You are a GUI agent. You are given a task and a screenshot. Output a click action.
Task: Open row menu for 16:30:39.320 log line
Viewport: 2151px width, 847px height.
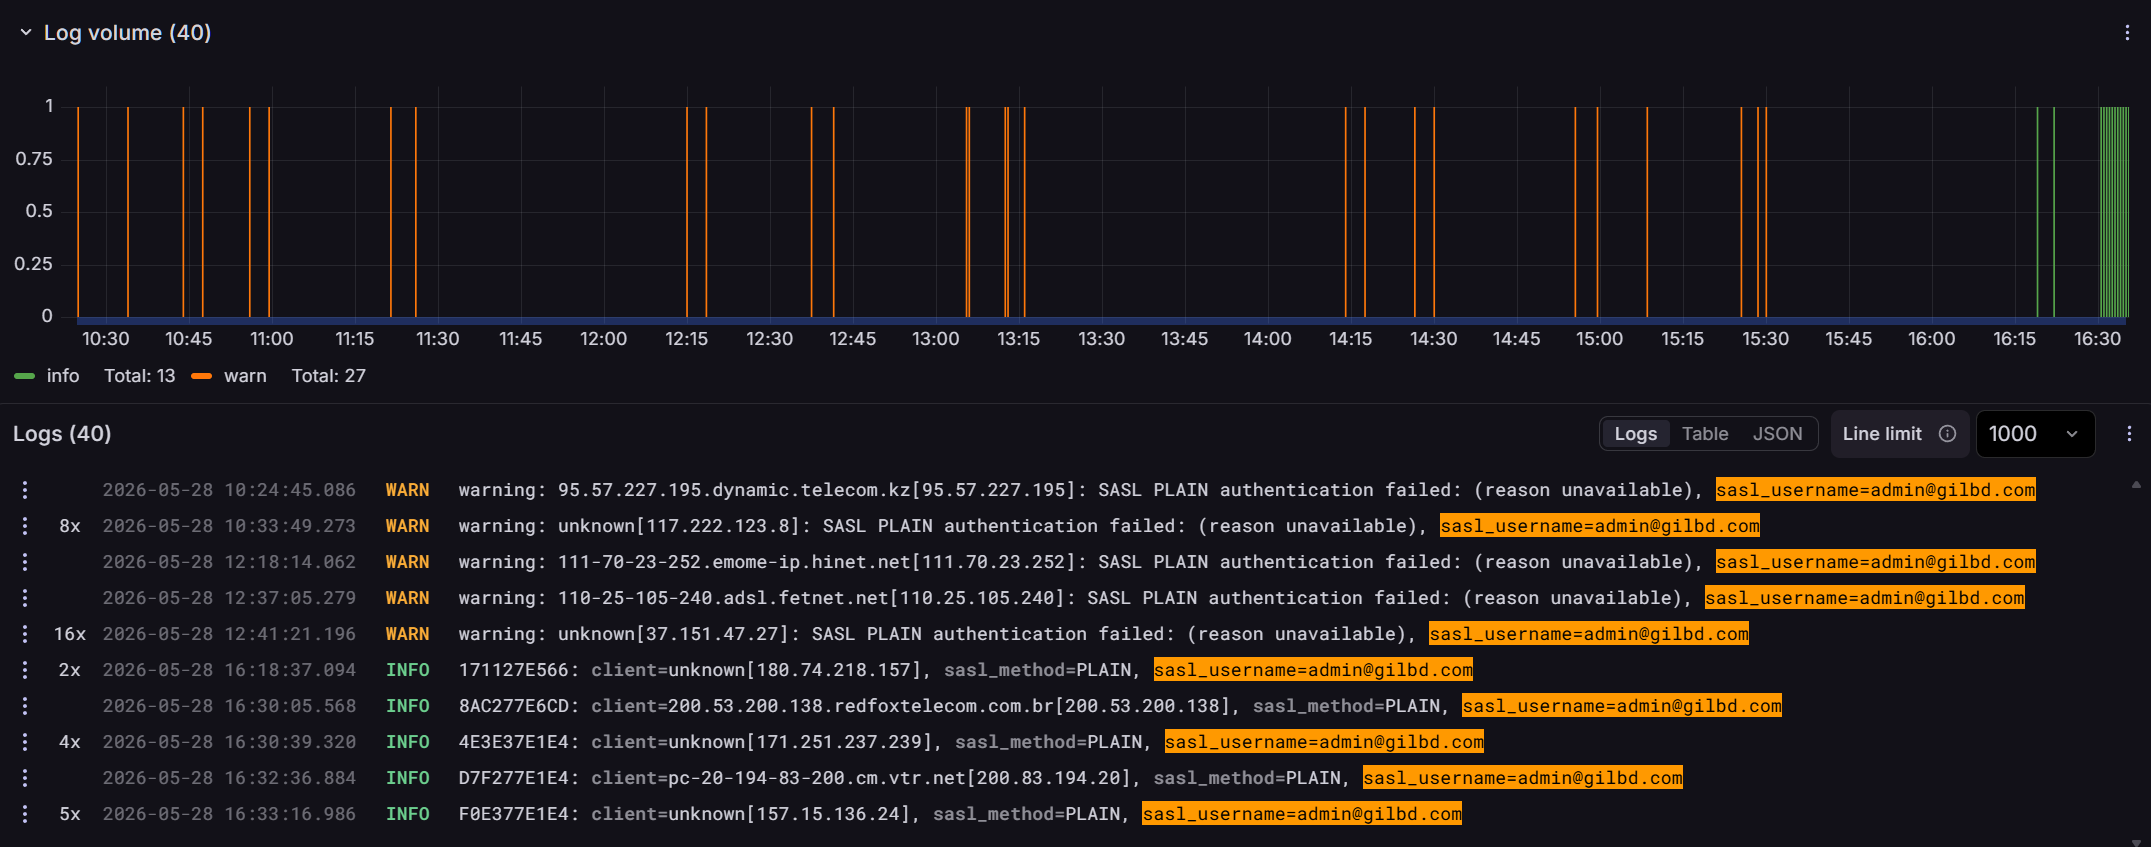point(25,742)
